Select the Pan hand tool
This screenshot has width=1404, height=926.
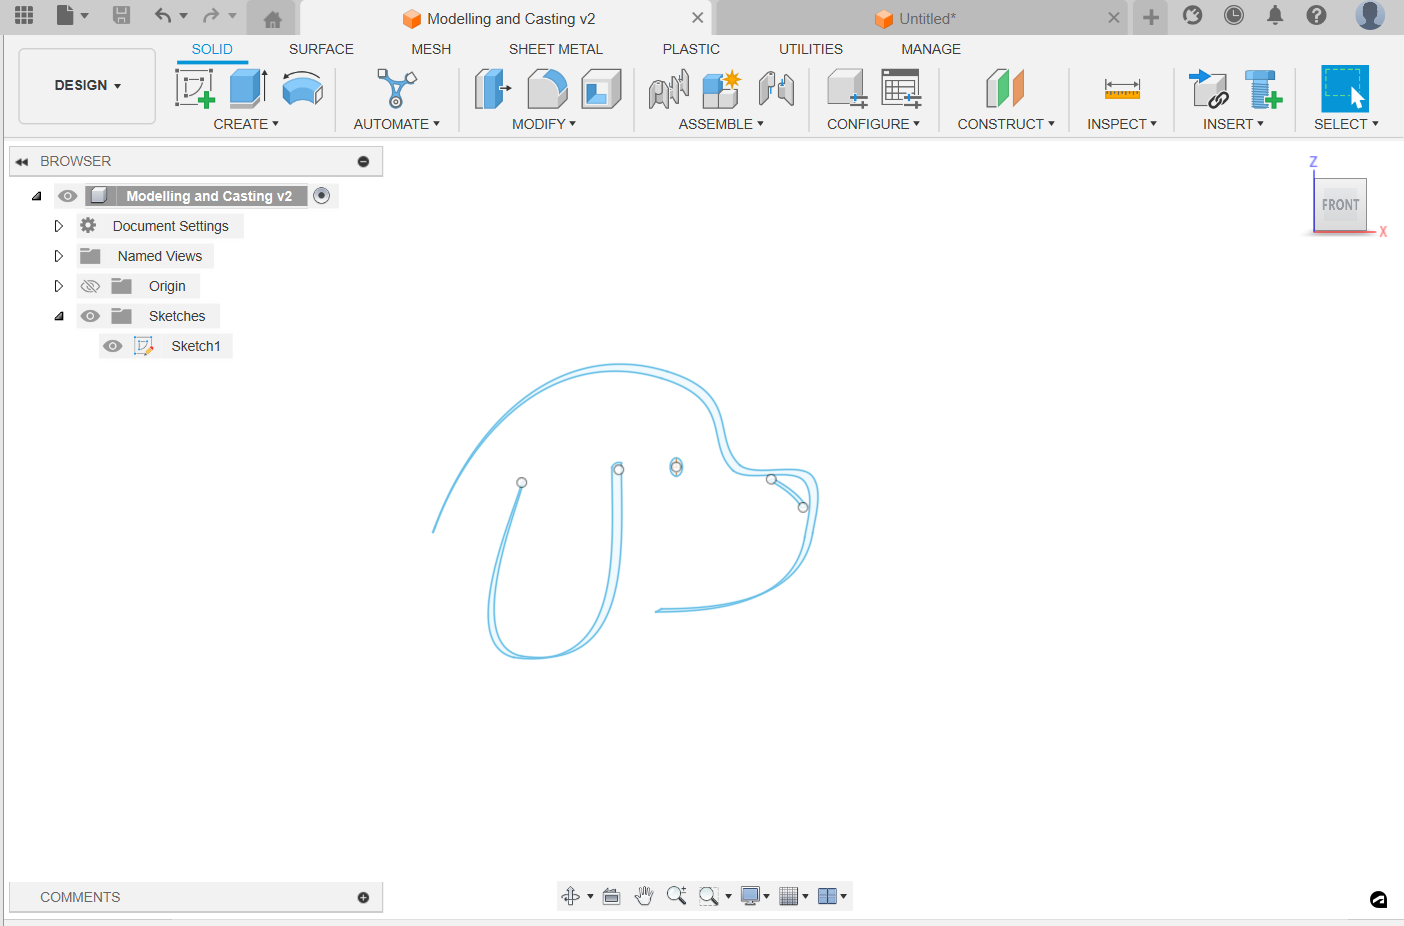point(644,896)
